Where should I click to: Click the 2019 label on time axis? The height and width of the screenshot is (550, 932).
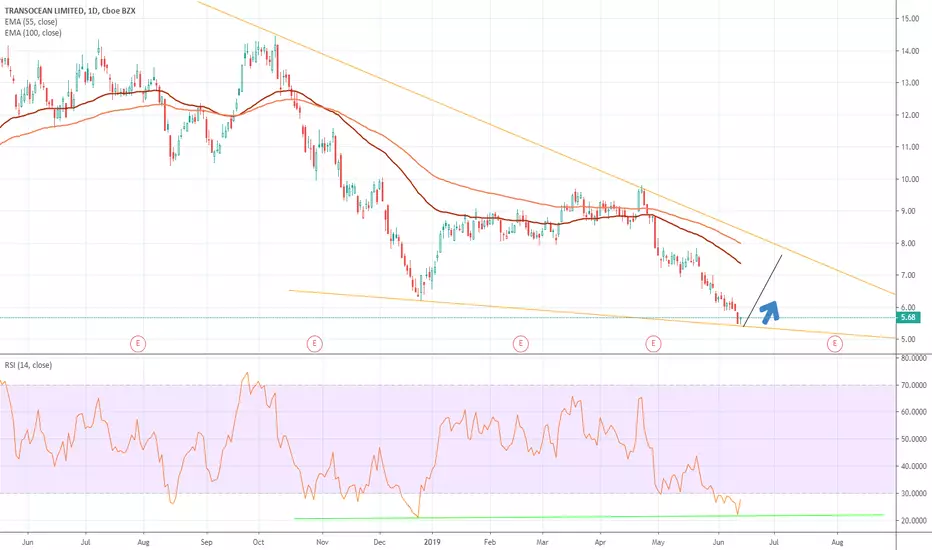coord(432,542)
